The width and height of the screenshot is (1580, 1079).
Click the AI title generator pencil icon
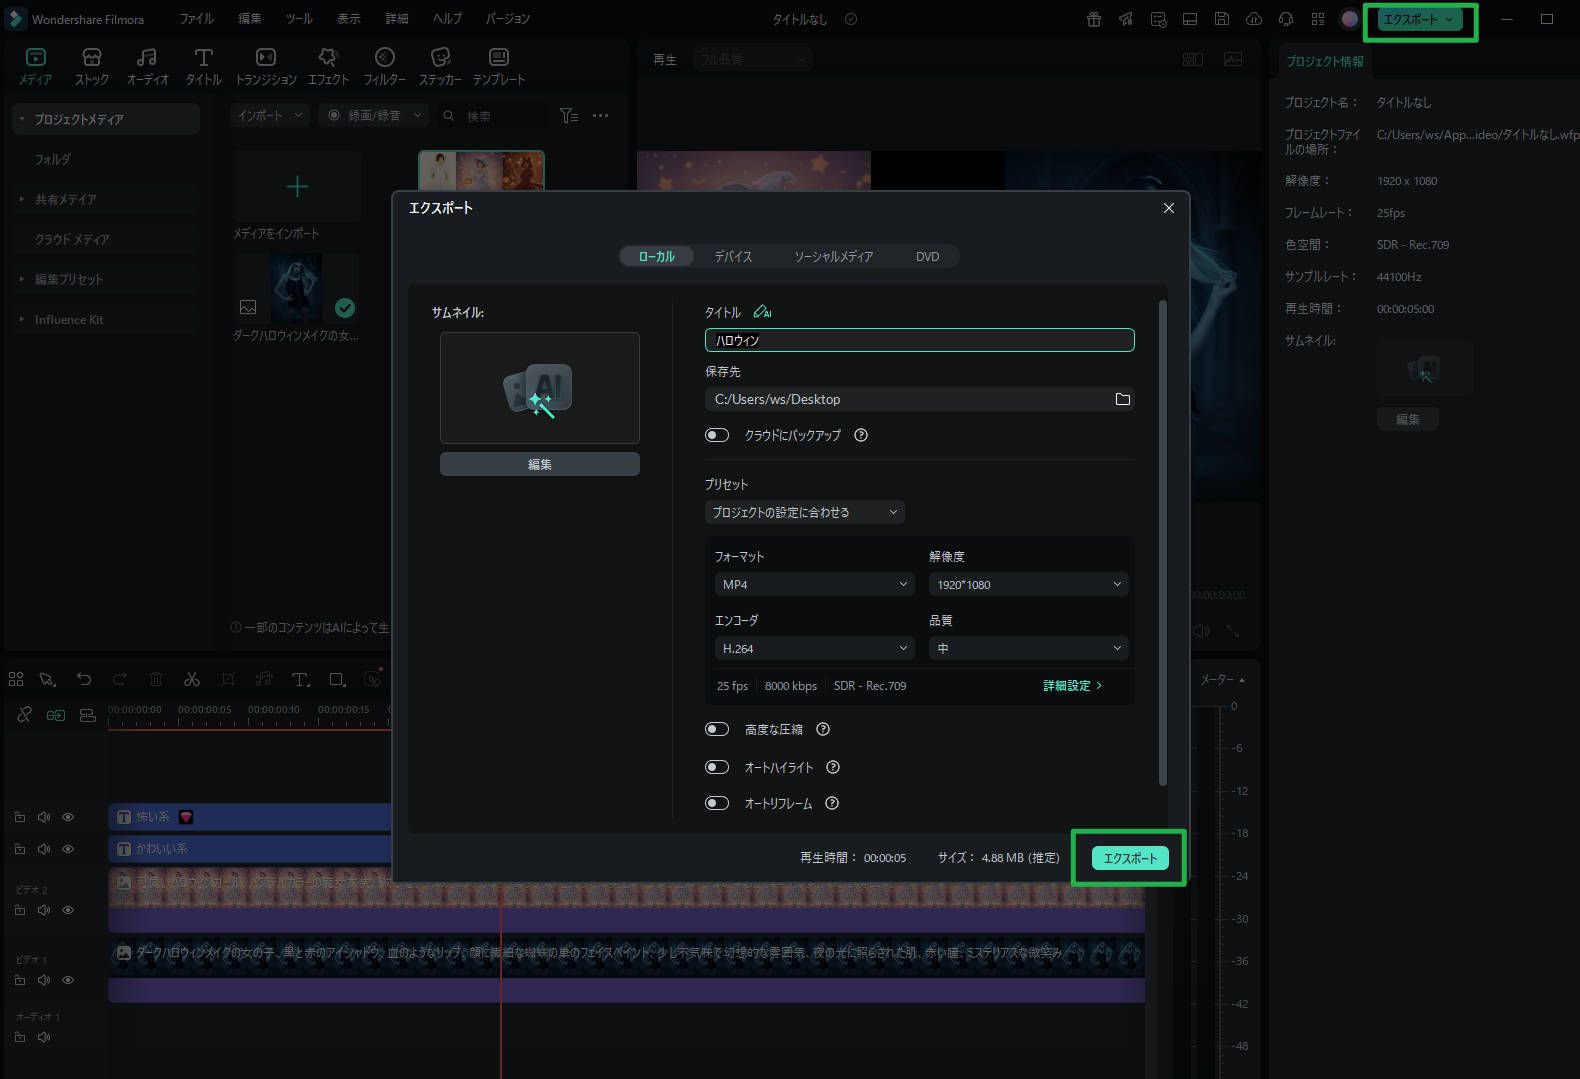coord(762,312)
